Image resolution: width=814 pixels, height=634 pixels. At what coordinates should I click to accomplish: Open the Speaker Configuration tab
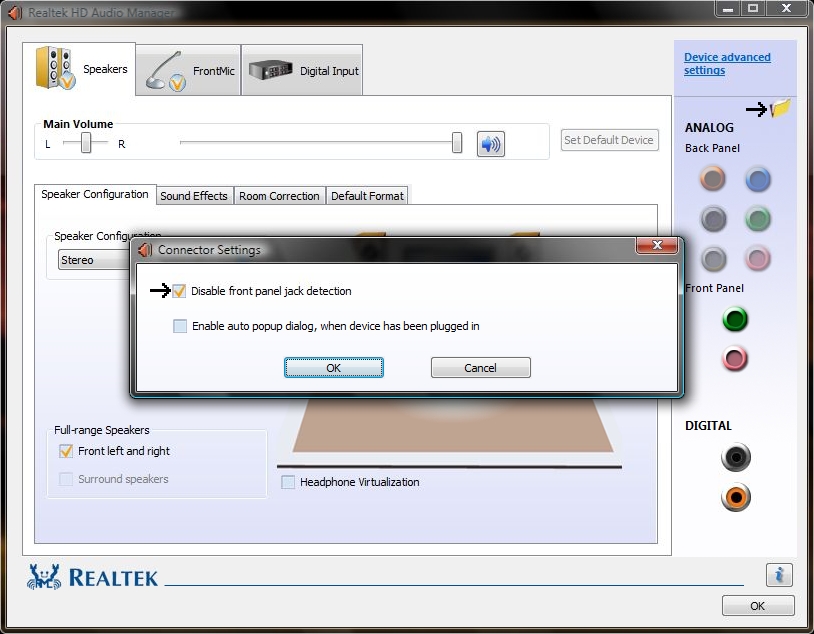point(95,194)
